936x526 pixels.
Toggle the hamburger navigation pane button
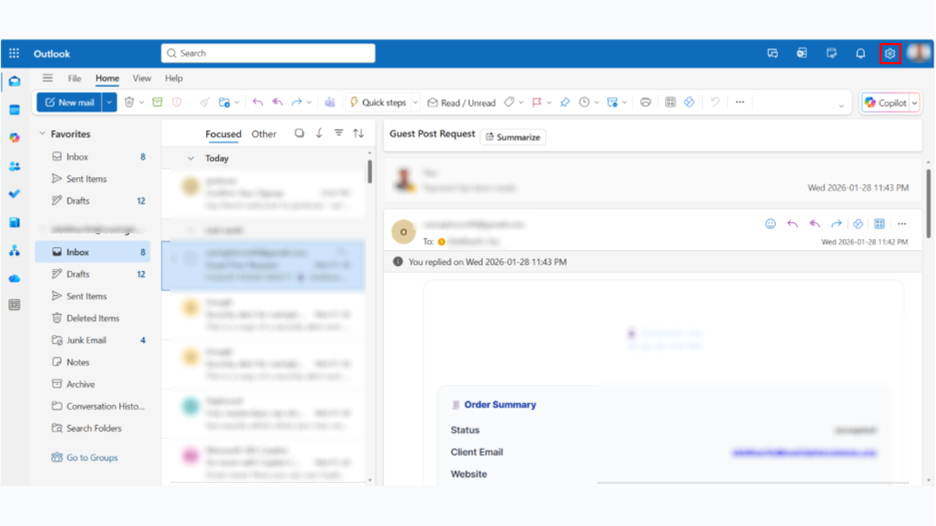[x=47, y=78]
